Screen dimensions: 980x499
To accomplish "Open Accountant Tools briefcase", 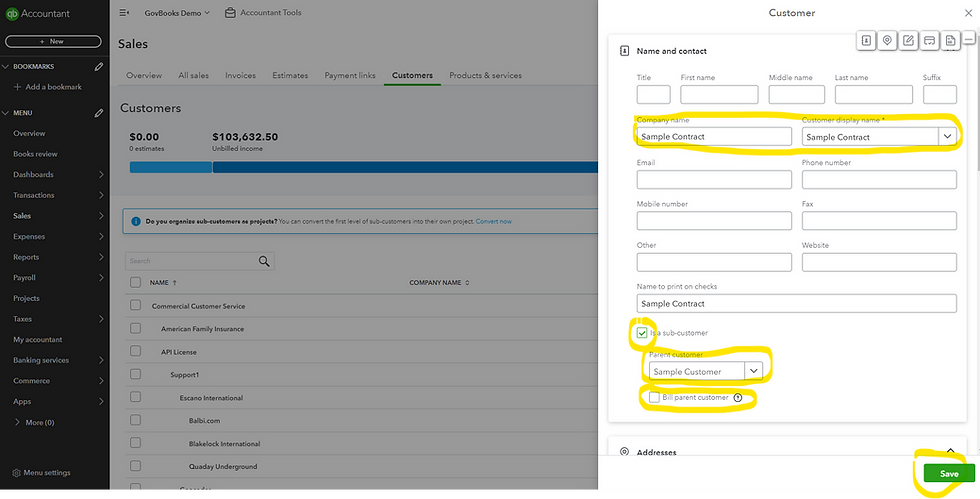I will pos(231,13).
